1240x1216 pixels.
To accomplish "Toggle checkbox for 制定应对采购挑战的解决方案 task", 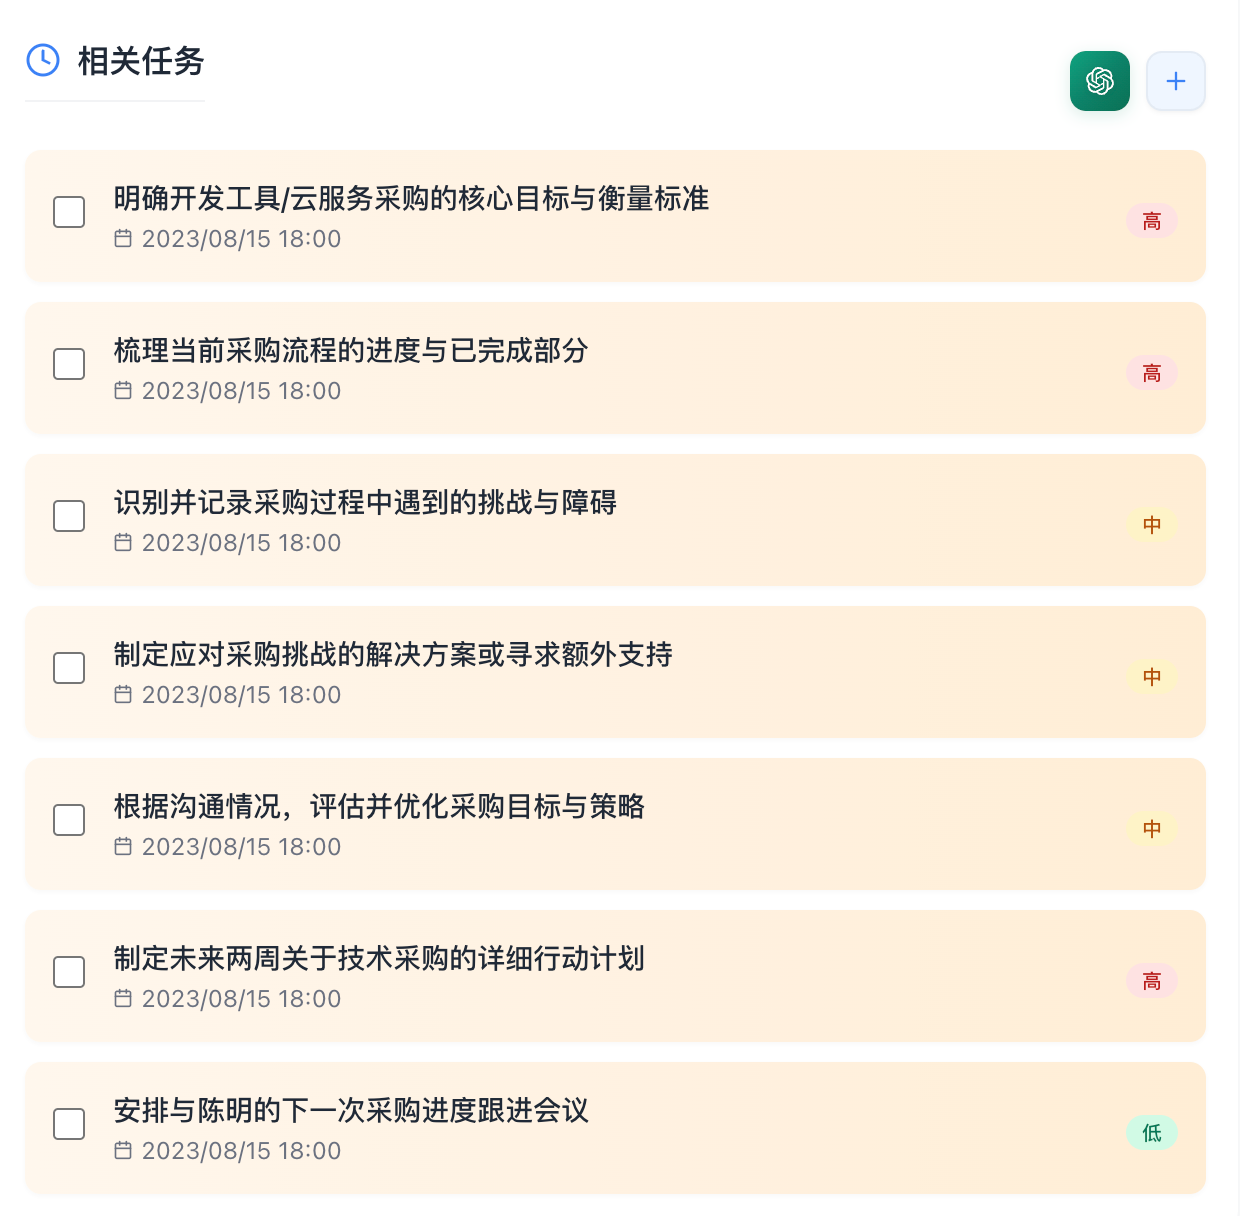I will (69, 668).
